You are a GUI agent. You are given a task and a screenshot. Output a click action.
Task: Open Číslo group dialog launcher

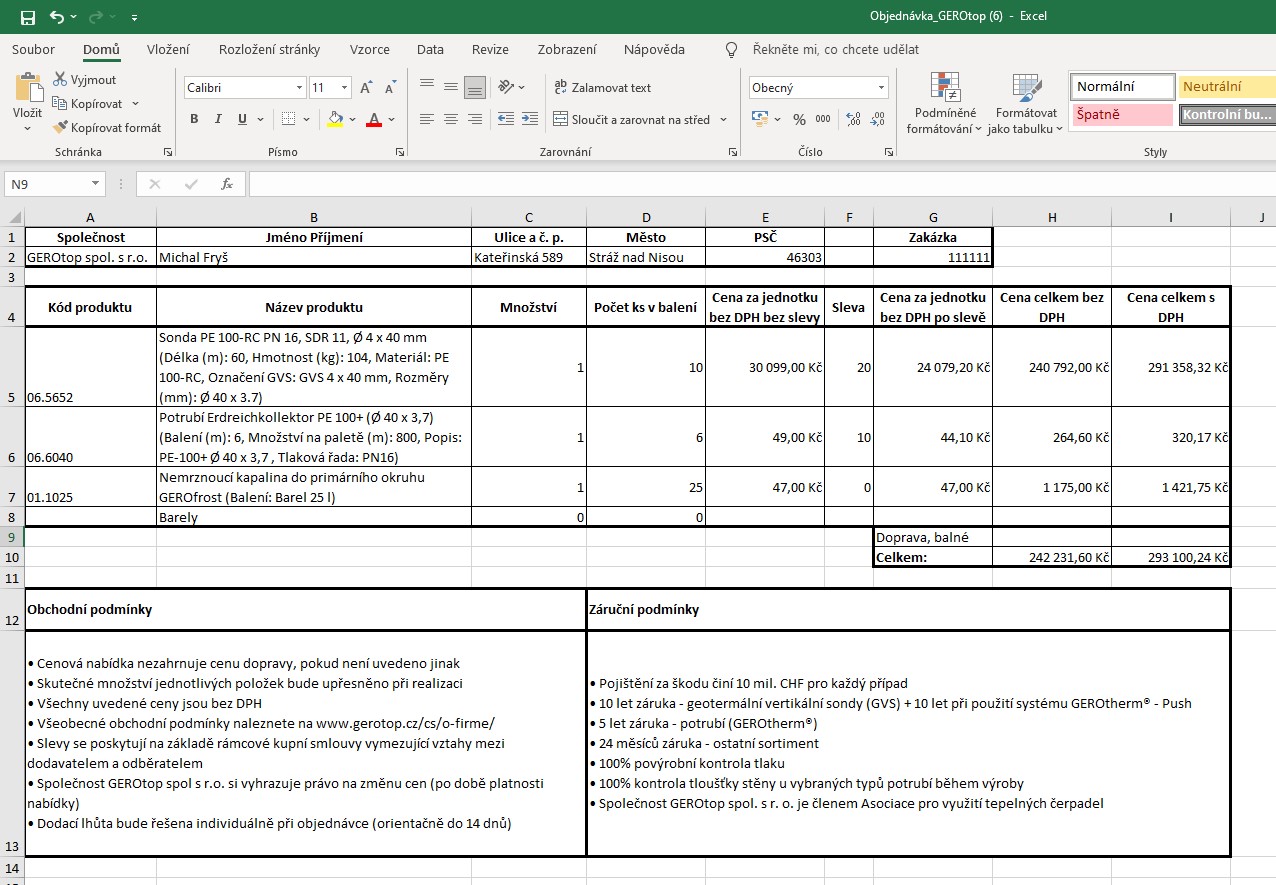pyautogui.click(x=890, y=152)
